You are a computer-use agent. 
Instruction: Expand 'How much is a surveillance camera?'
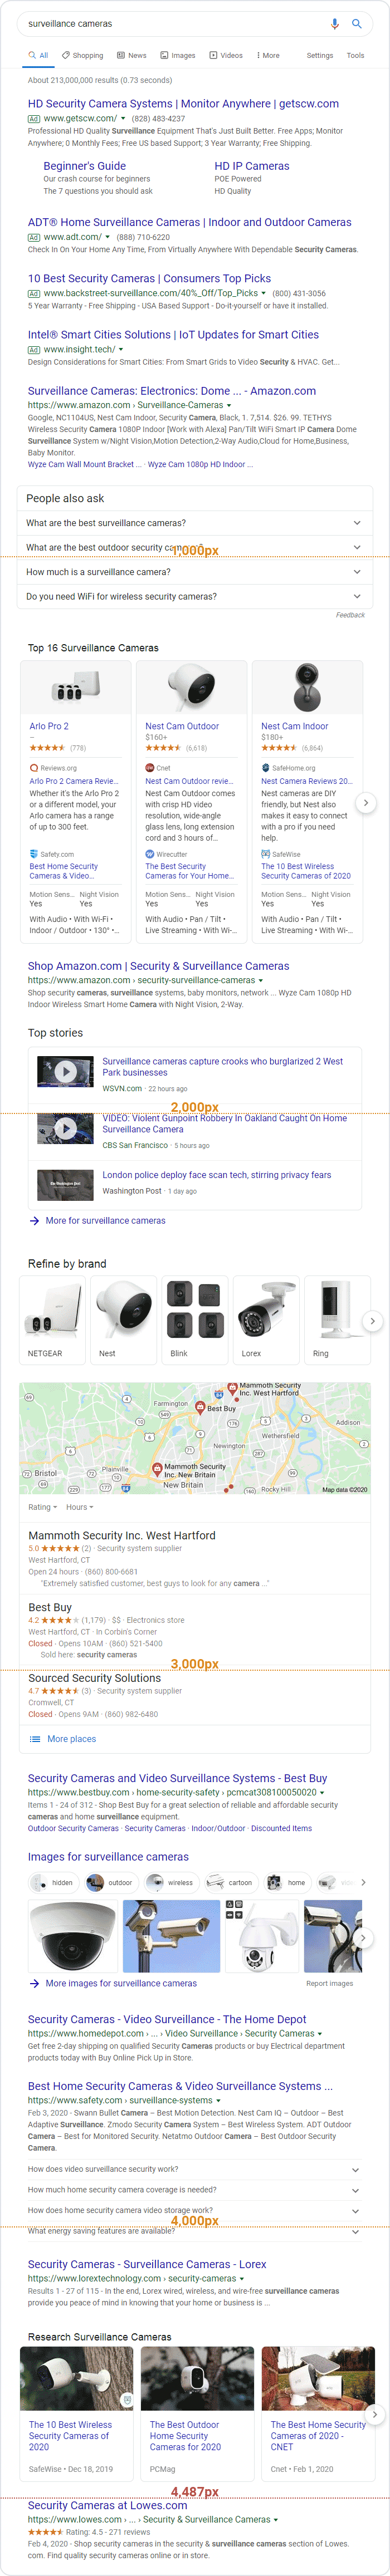pyautogui.click(x=195, y=572)
